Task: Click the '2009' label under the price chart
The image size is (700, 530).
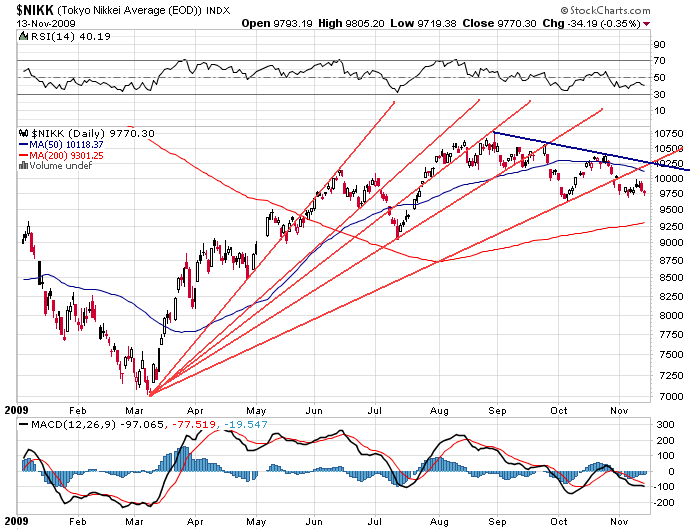Action: click(17, 410)
